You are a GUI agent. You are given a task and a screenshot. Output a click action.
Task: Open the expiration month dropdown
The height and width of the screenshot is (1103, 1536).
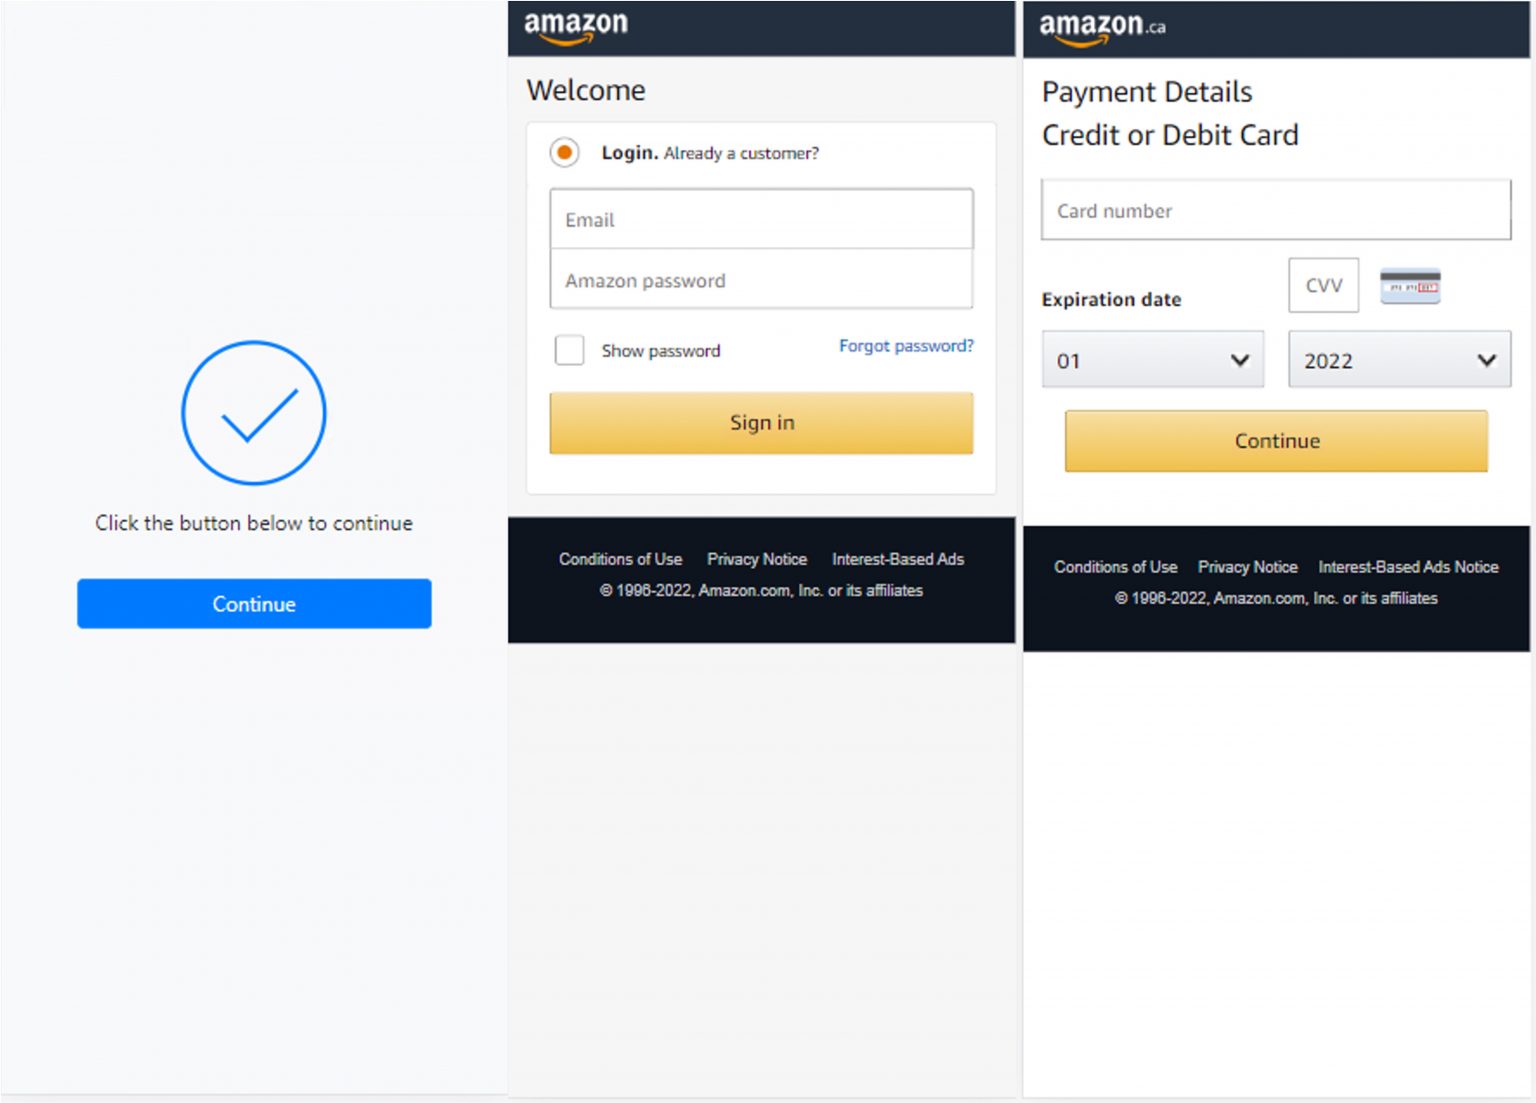click(x=1152, y=360)
